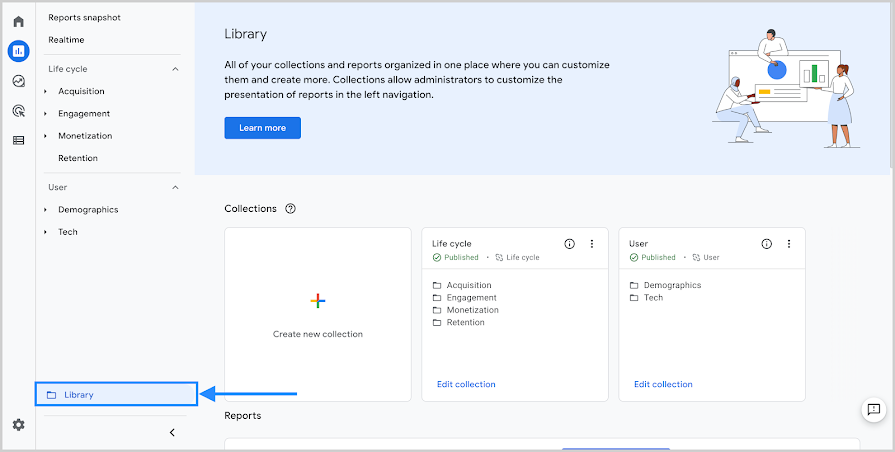This screenshot has width=895, height=452.
Task: Open Acquisition item in sidebar
Action: point(81,91)
